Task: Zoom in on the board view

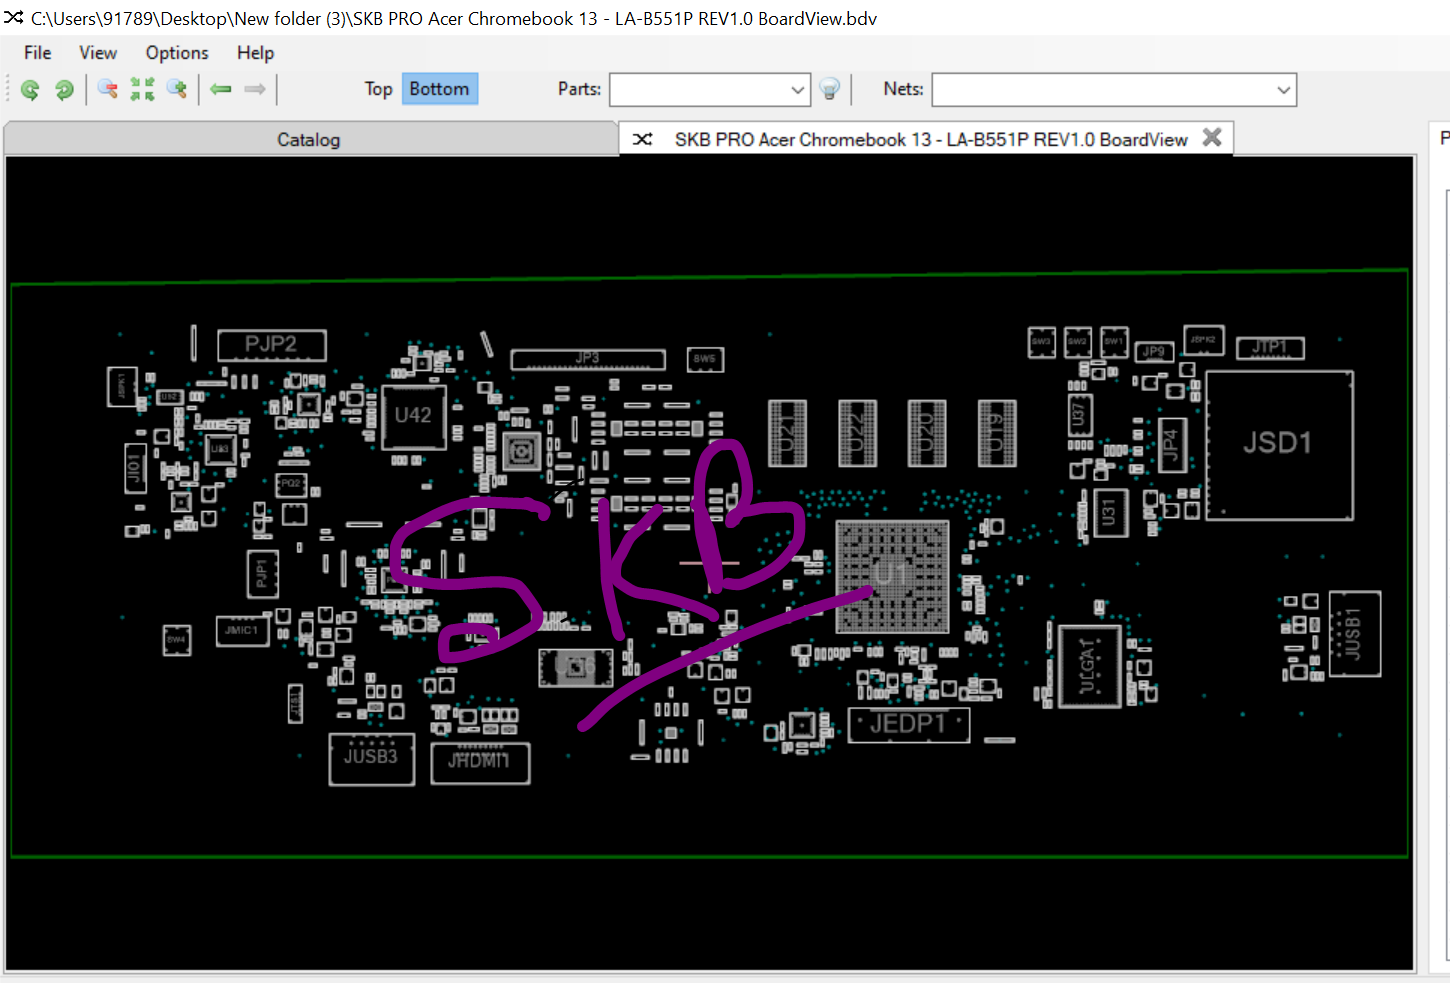Action: coord(177,90)
